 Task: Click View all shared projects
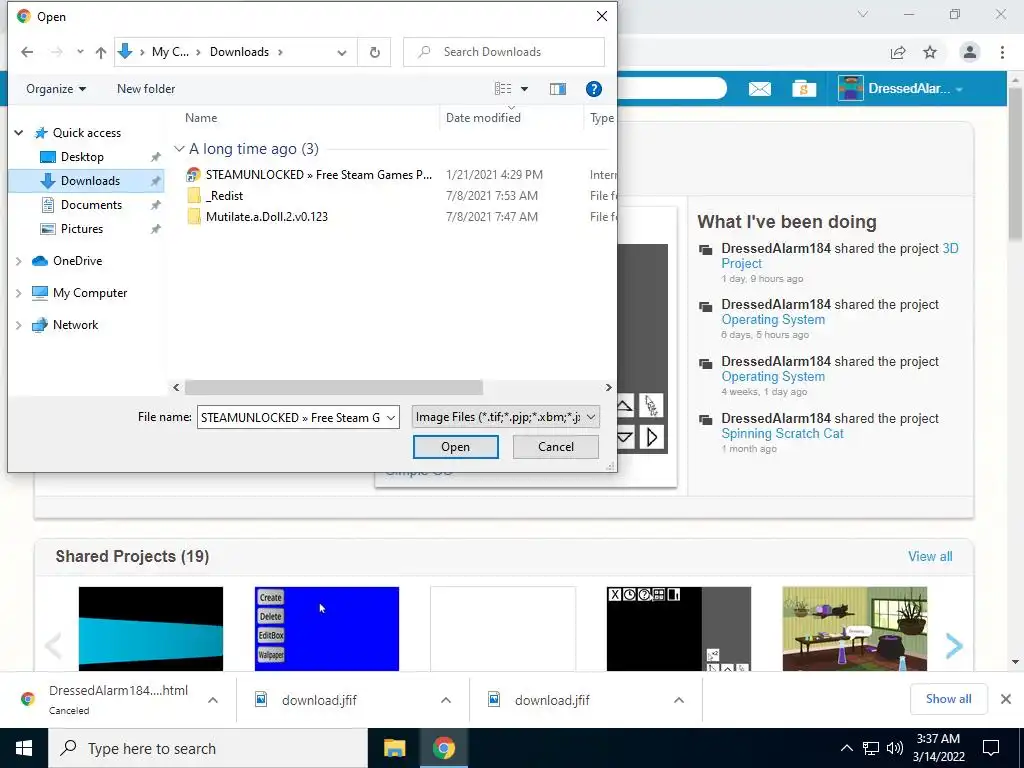pos(930,556)
